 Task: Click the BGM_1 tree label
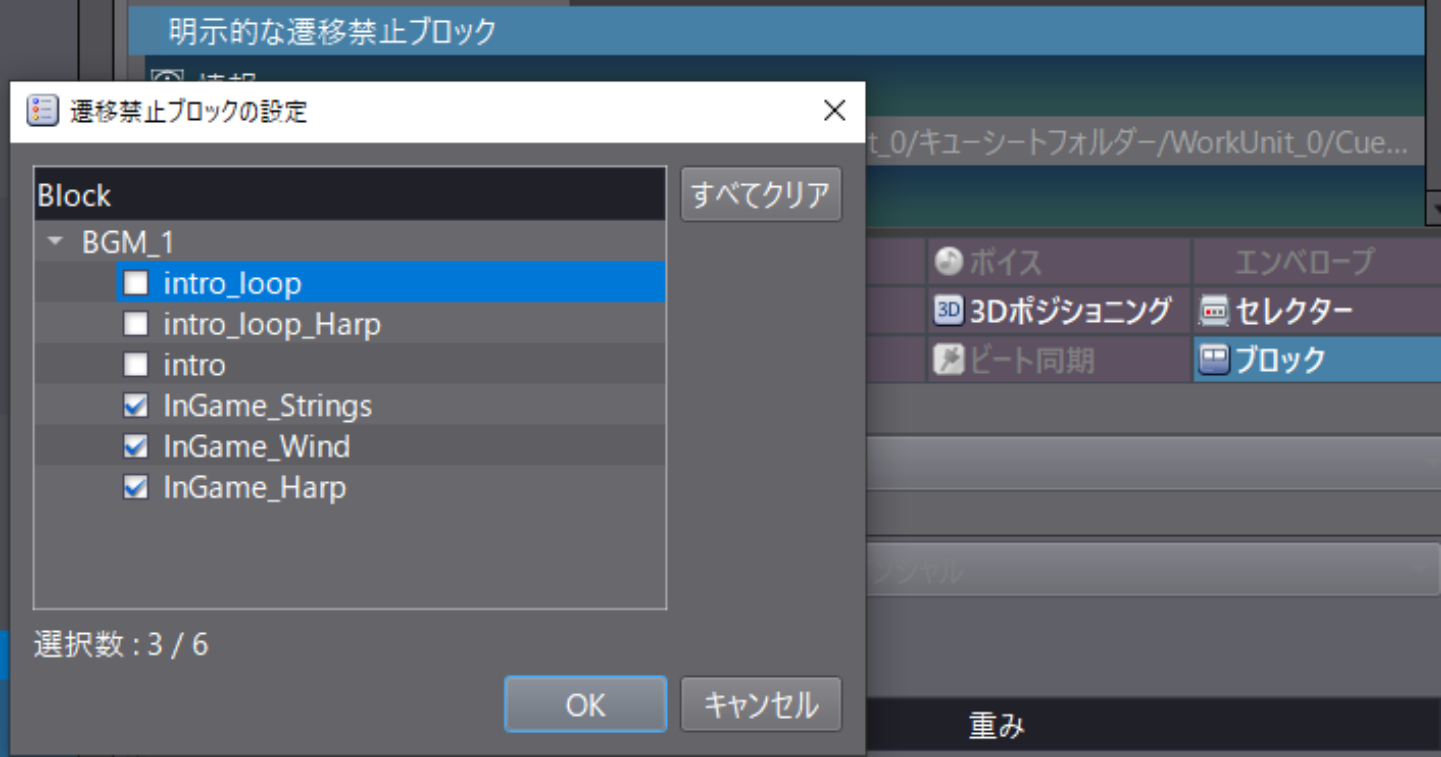pos(128,243)
